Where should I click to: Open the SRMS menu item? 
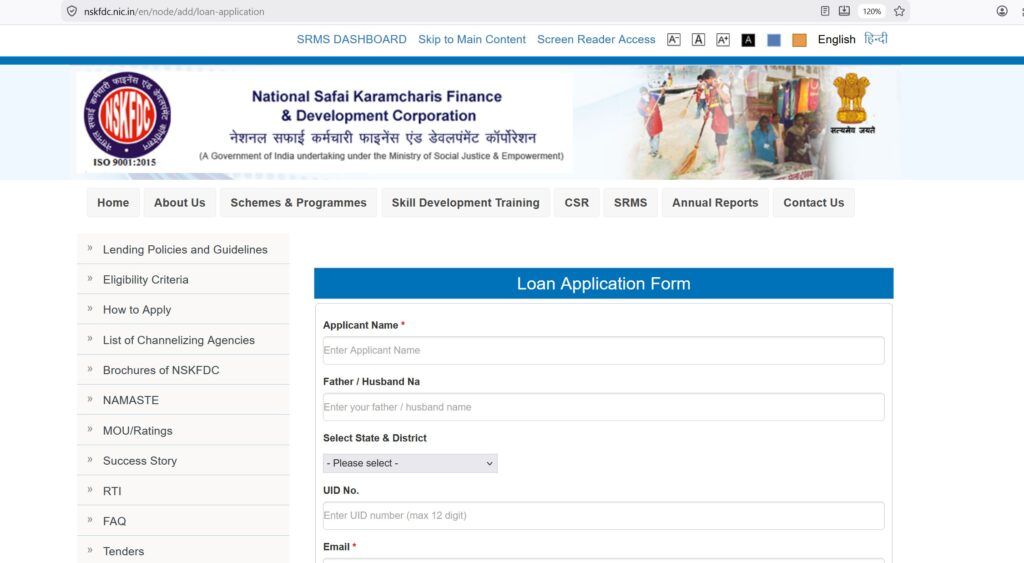coord(630,202)
